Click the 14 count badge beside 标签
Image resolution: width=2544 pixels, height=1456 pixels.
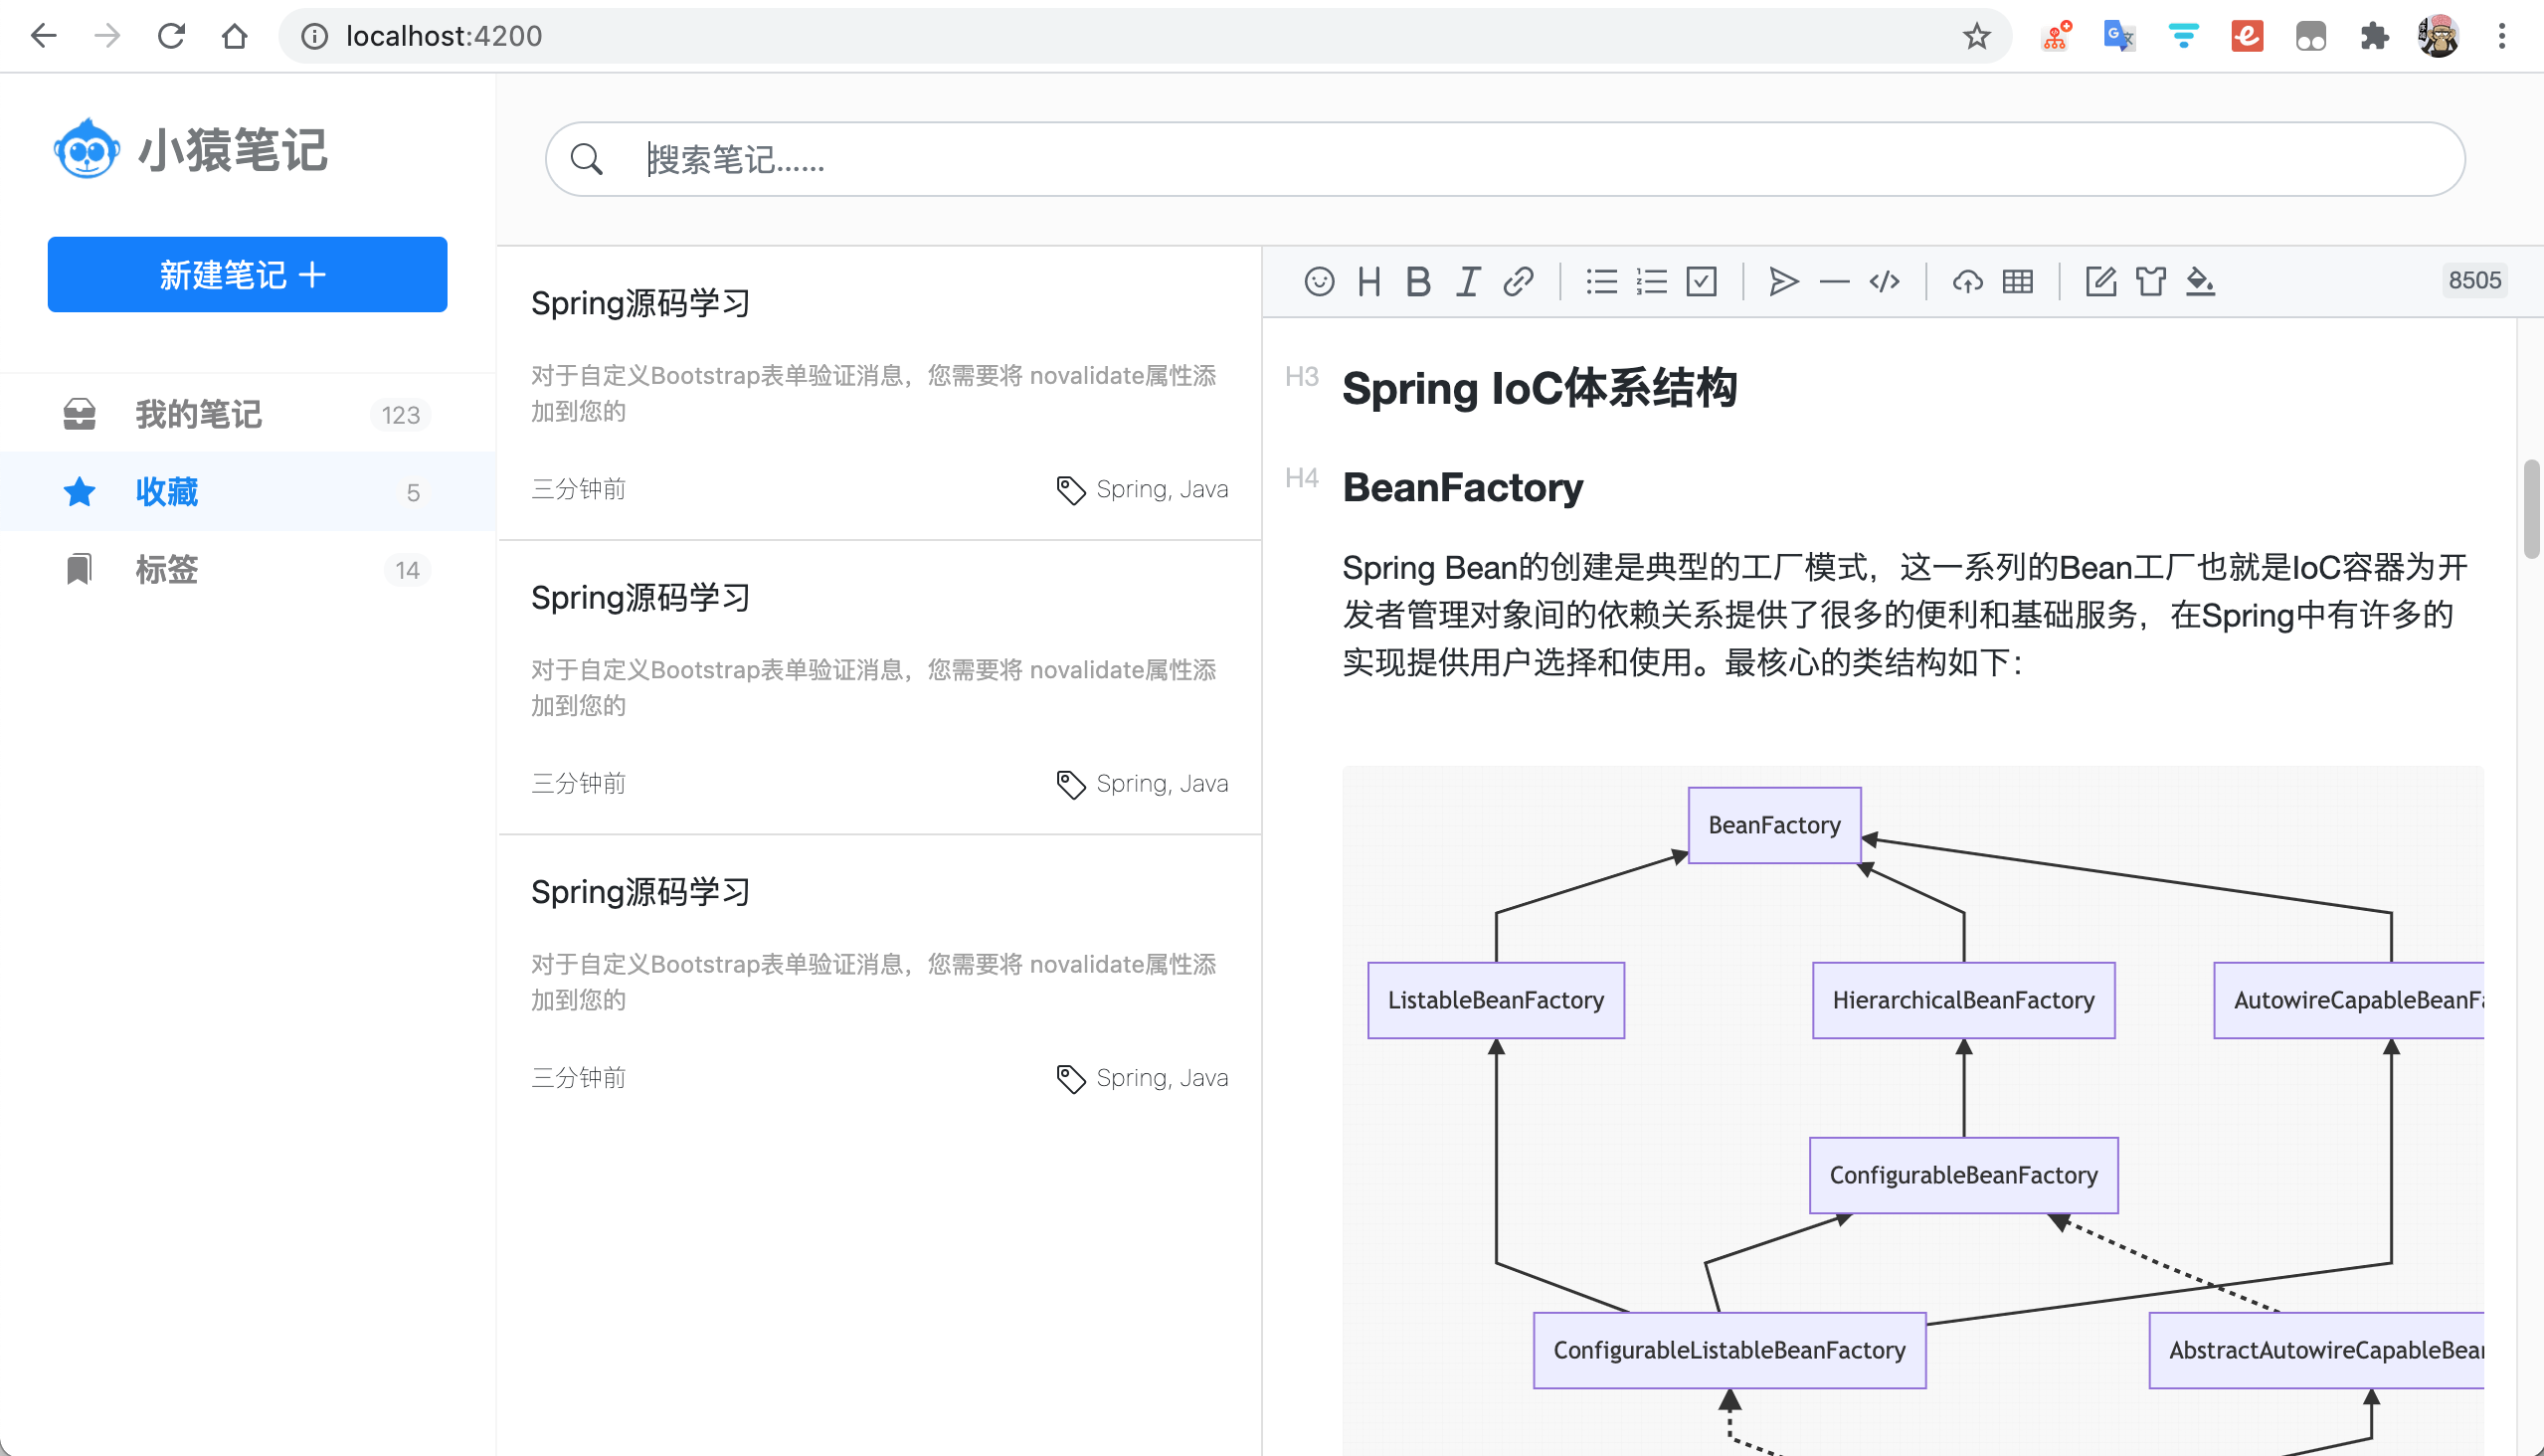click(407, 569)
